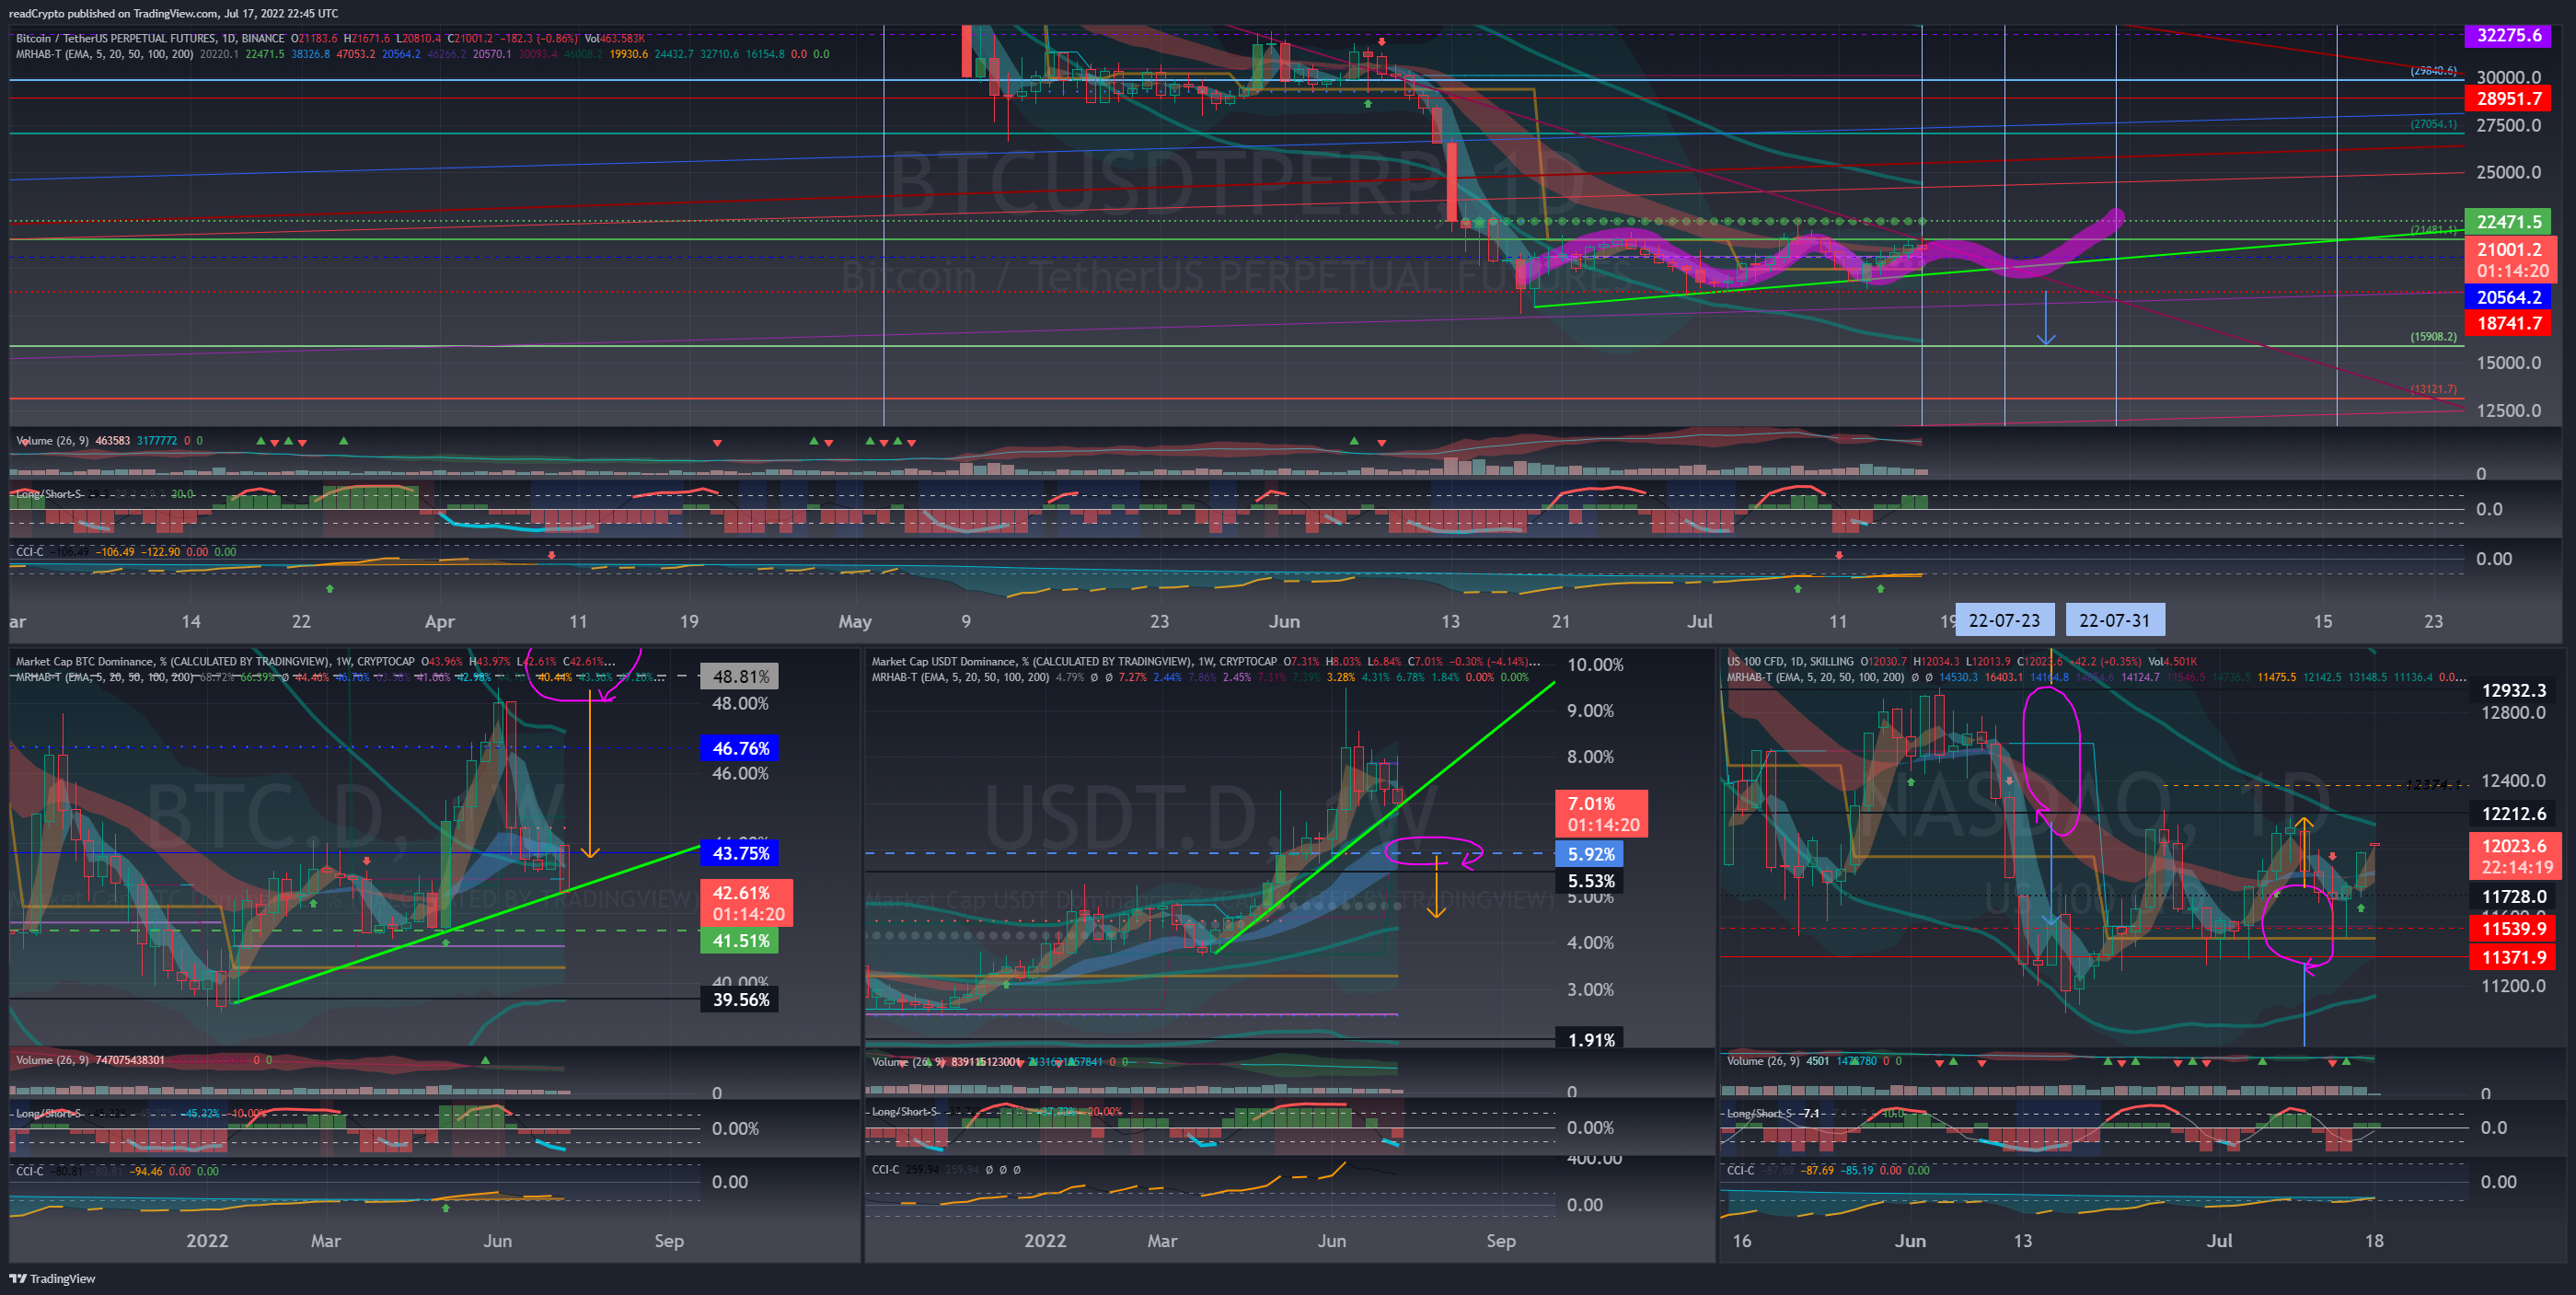Click the 27500.0 axis value on BTC chart
Viewport: 2576px width, 1295px height.
pos(2508,125)
